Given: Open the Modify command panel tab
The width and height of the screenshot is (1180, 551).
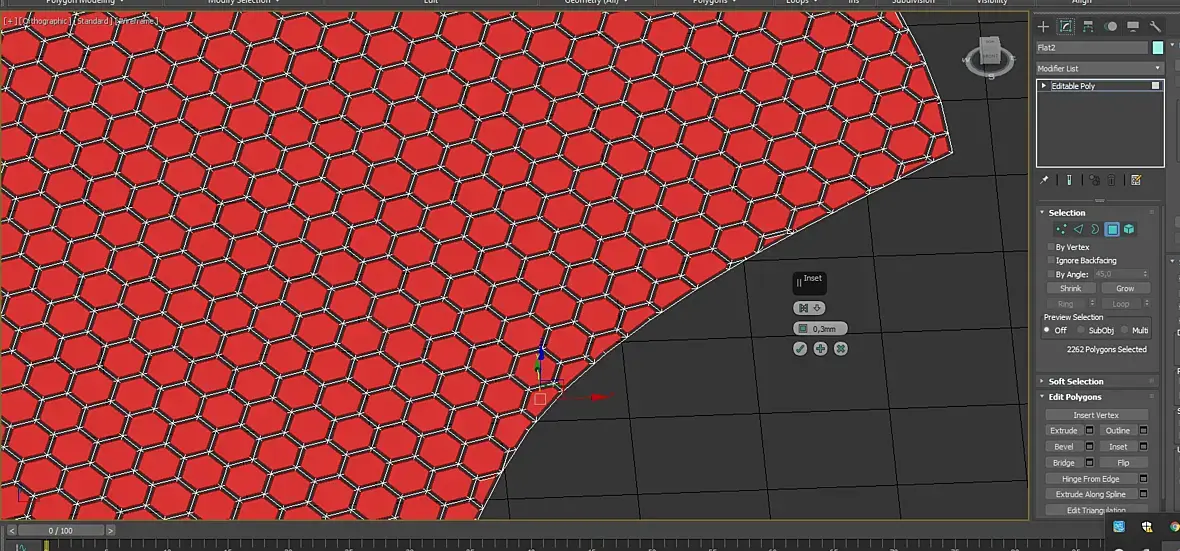Looking at the screenshot, I should (1066, 26).
